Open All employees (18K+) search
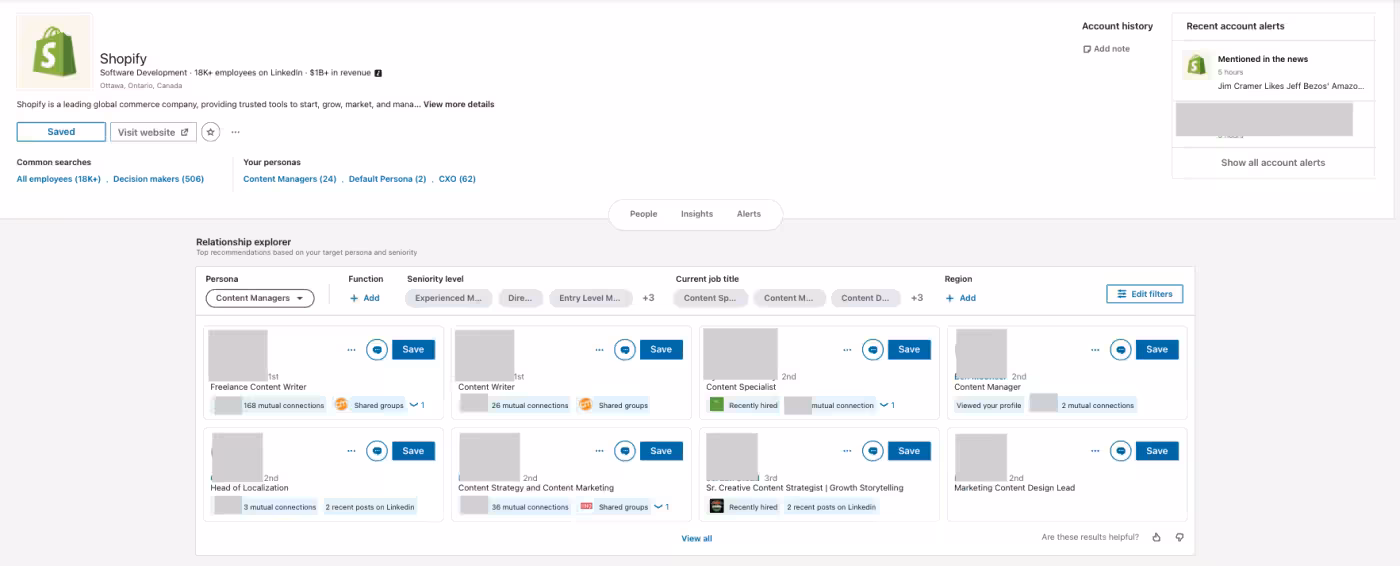The height and width of the screenshot is (566, 1400). (59, 179)
